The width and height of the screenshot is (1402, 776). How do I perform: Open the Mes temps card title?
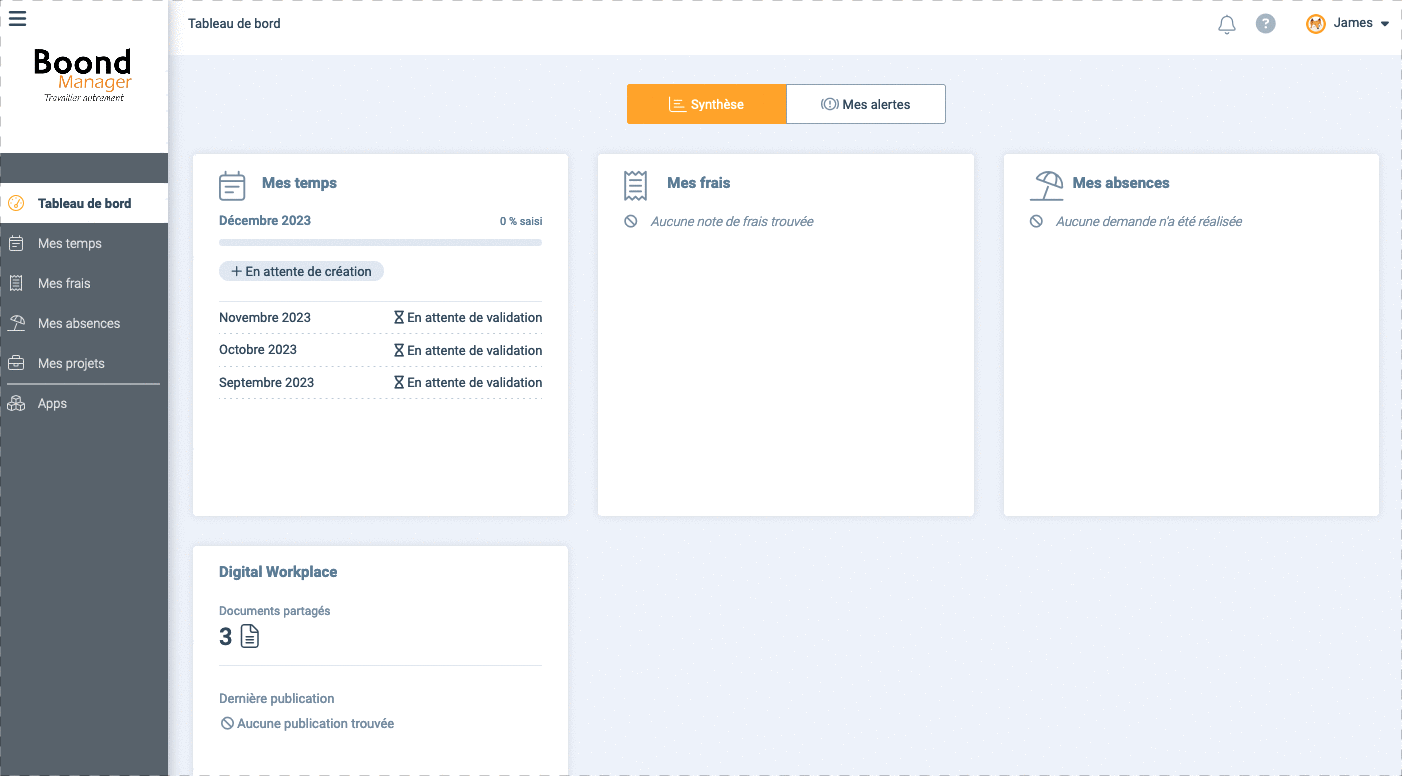[x=299, y=183]
